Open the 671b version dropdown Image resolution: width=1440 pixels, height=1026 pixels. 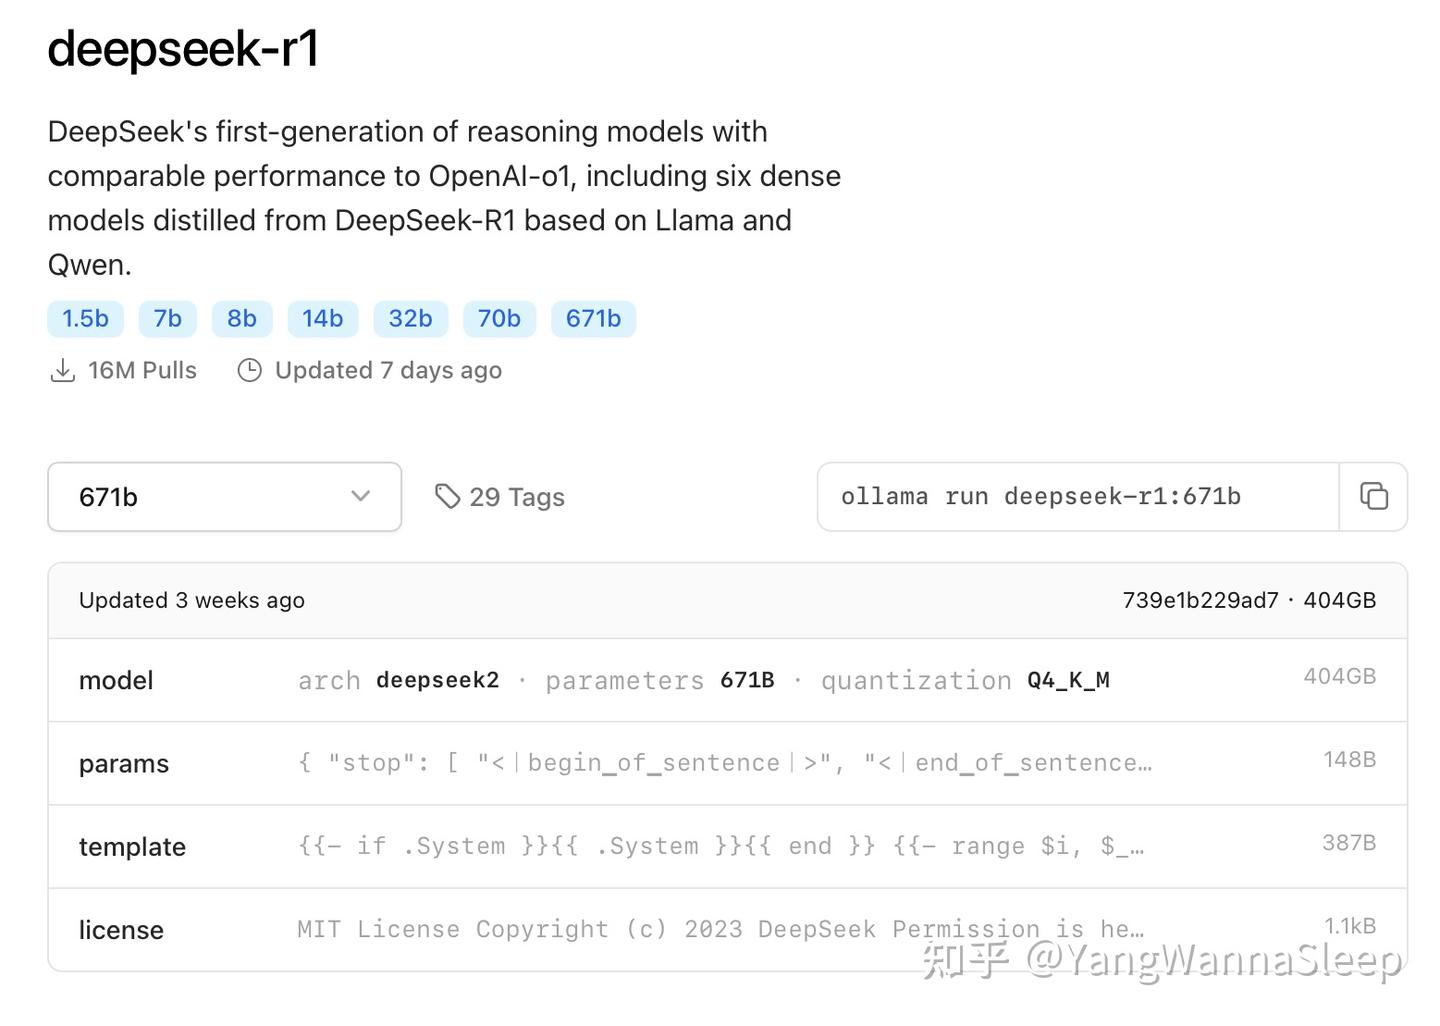[x=224, y=497]
